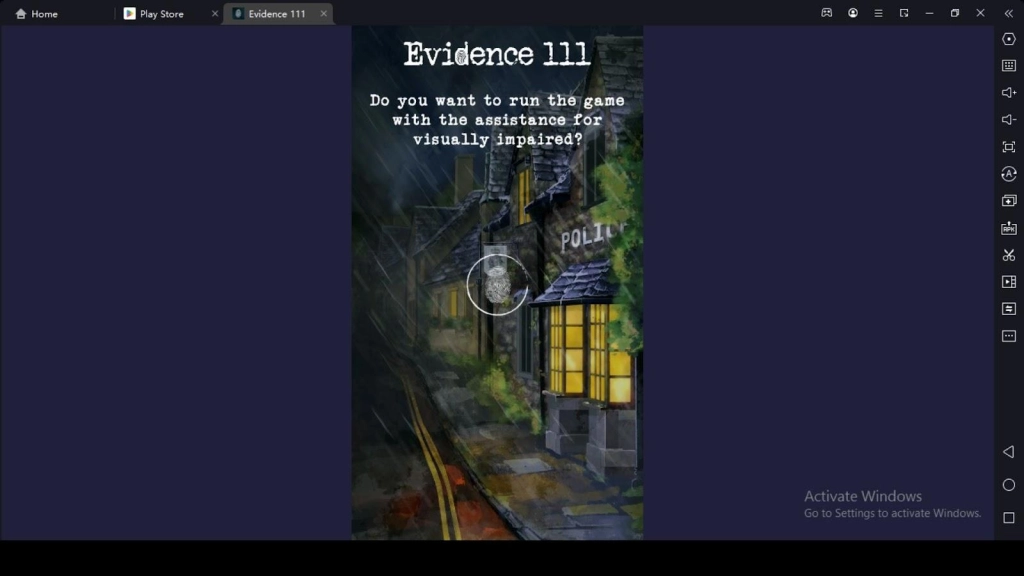Open the account profile icon in the title bar
1024x576 pixels.
click(x=852, y=13)
